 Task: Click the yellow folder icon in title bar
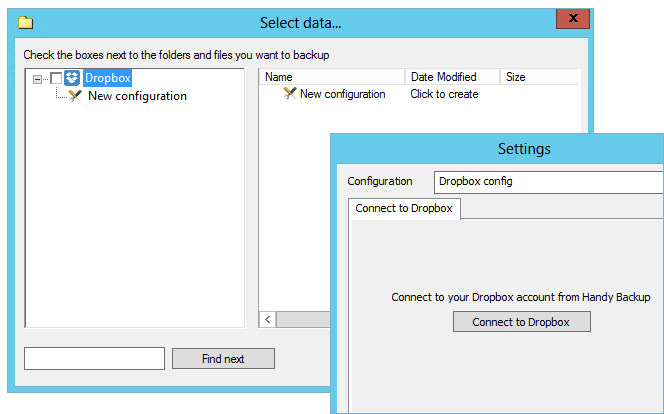click(x=26, y=23)
